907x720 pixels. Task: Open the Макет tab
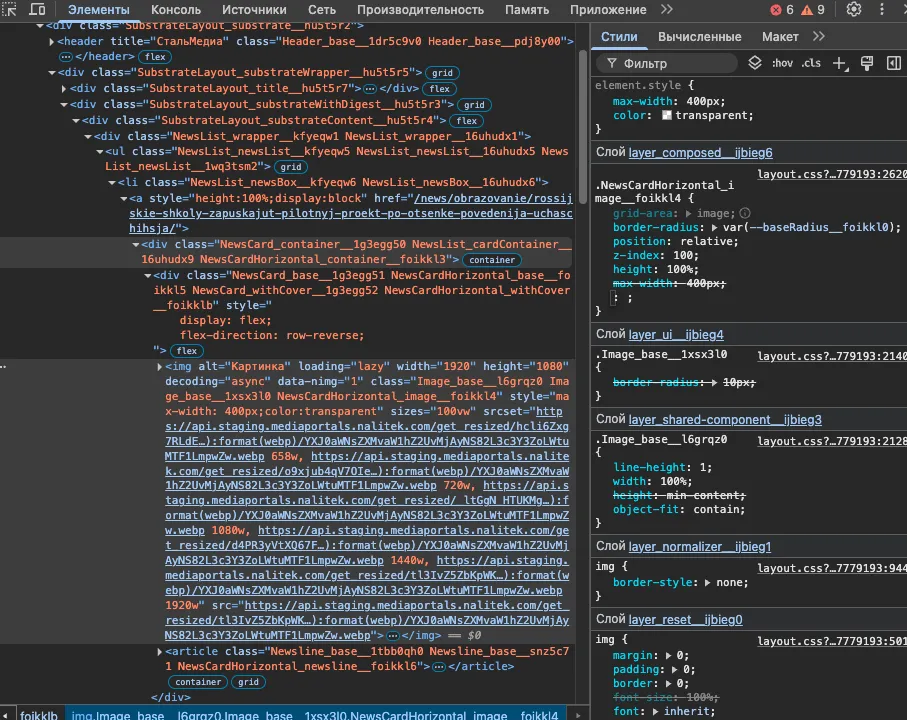point(780,37)
